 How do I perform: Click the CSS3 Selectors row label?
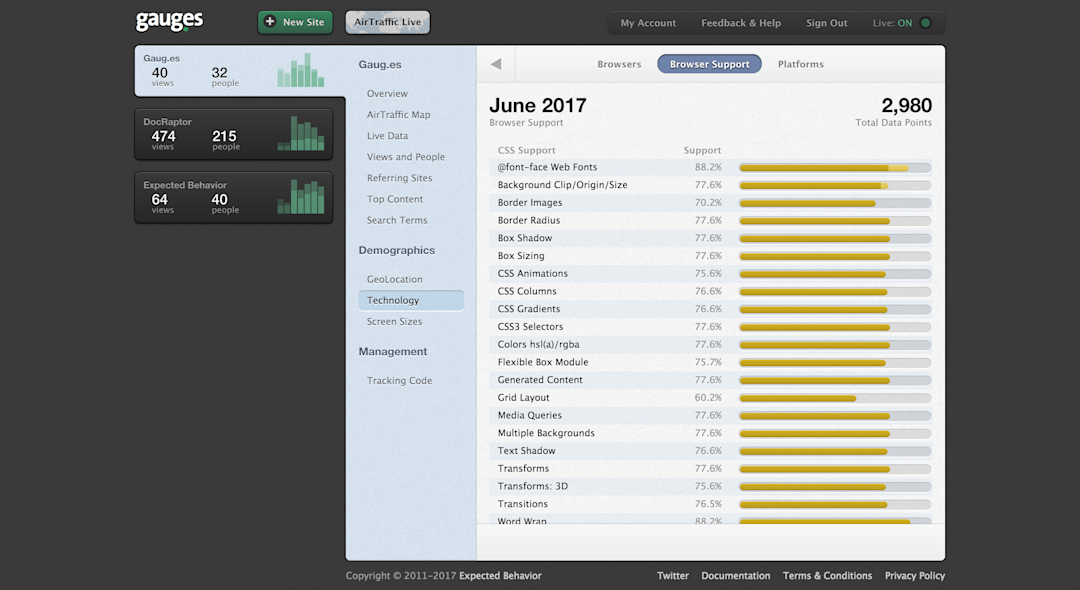tap(530, 327)
